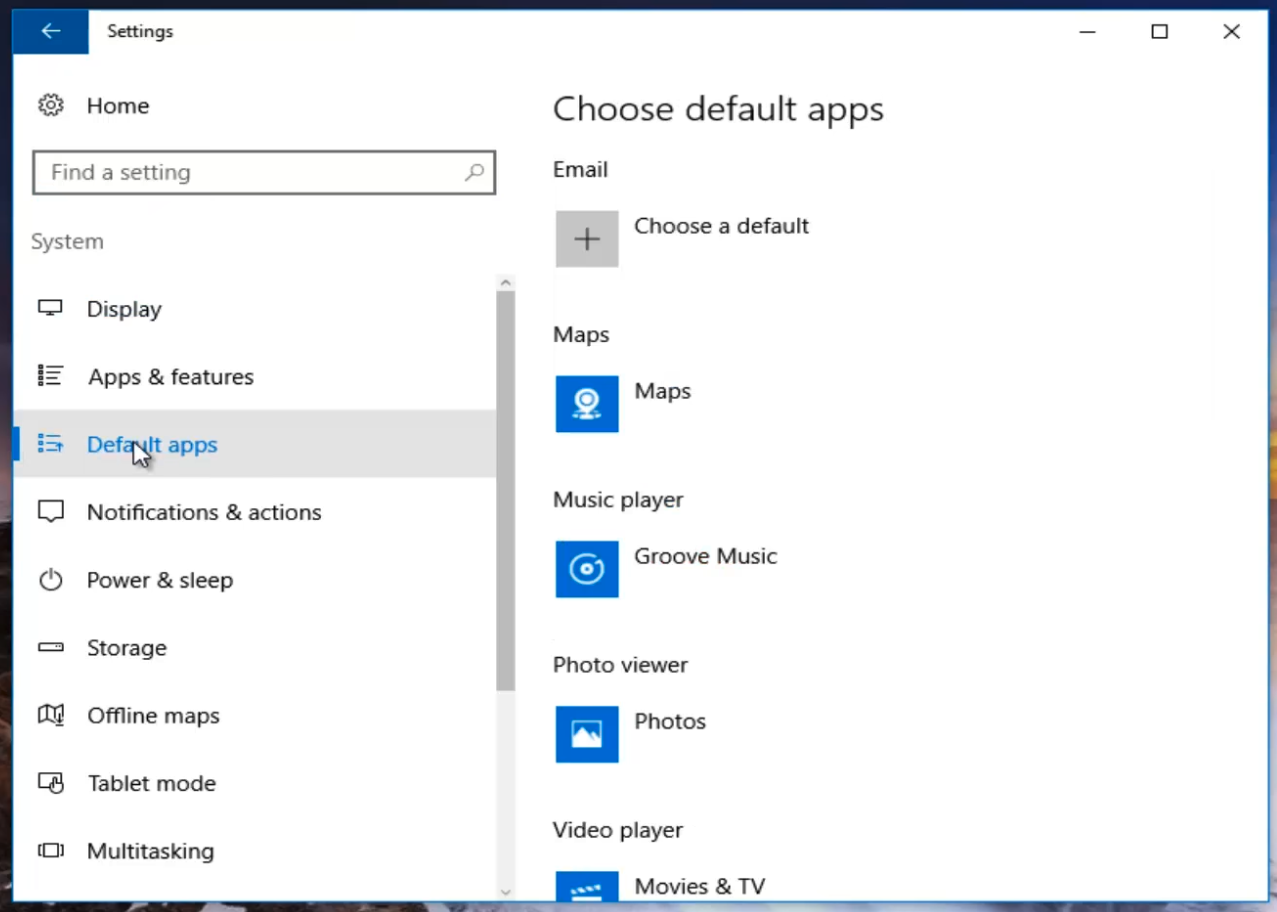Click the Movies & TV icon tile
Screen dimensions: 1277x912
587,884
